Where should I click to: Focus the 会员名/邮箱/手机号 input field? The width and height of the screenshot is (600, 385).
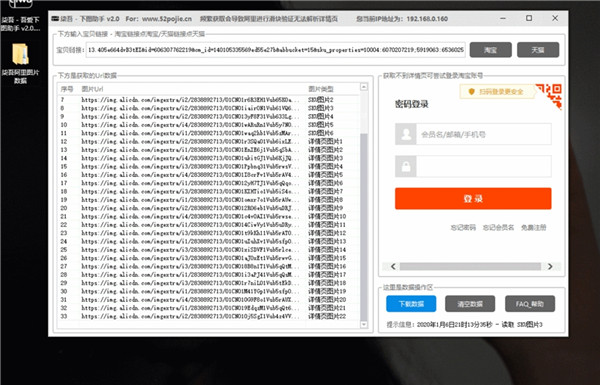[x=484, y=134]
